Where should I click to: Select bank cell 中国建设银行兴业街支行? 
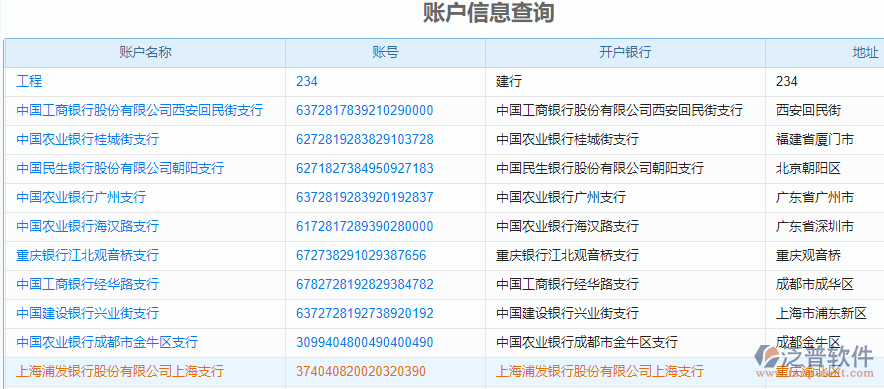pyautogui.click(x=625, y=313)
